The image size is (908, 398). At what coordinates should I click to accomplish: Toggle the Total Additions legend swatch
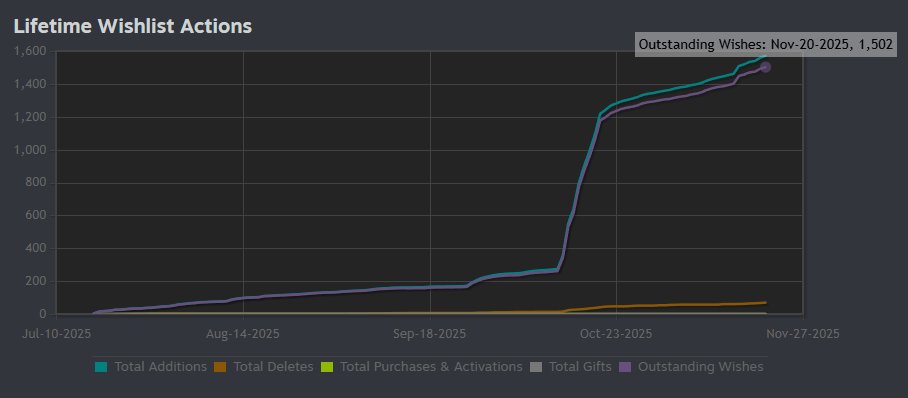[x=101, y=367]
